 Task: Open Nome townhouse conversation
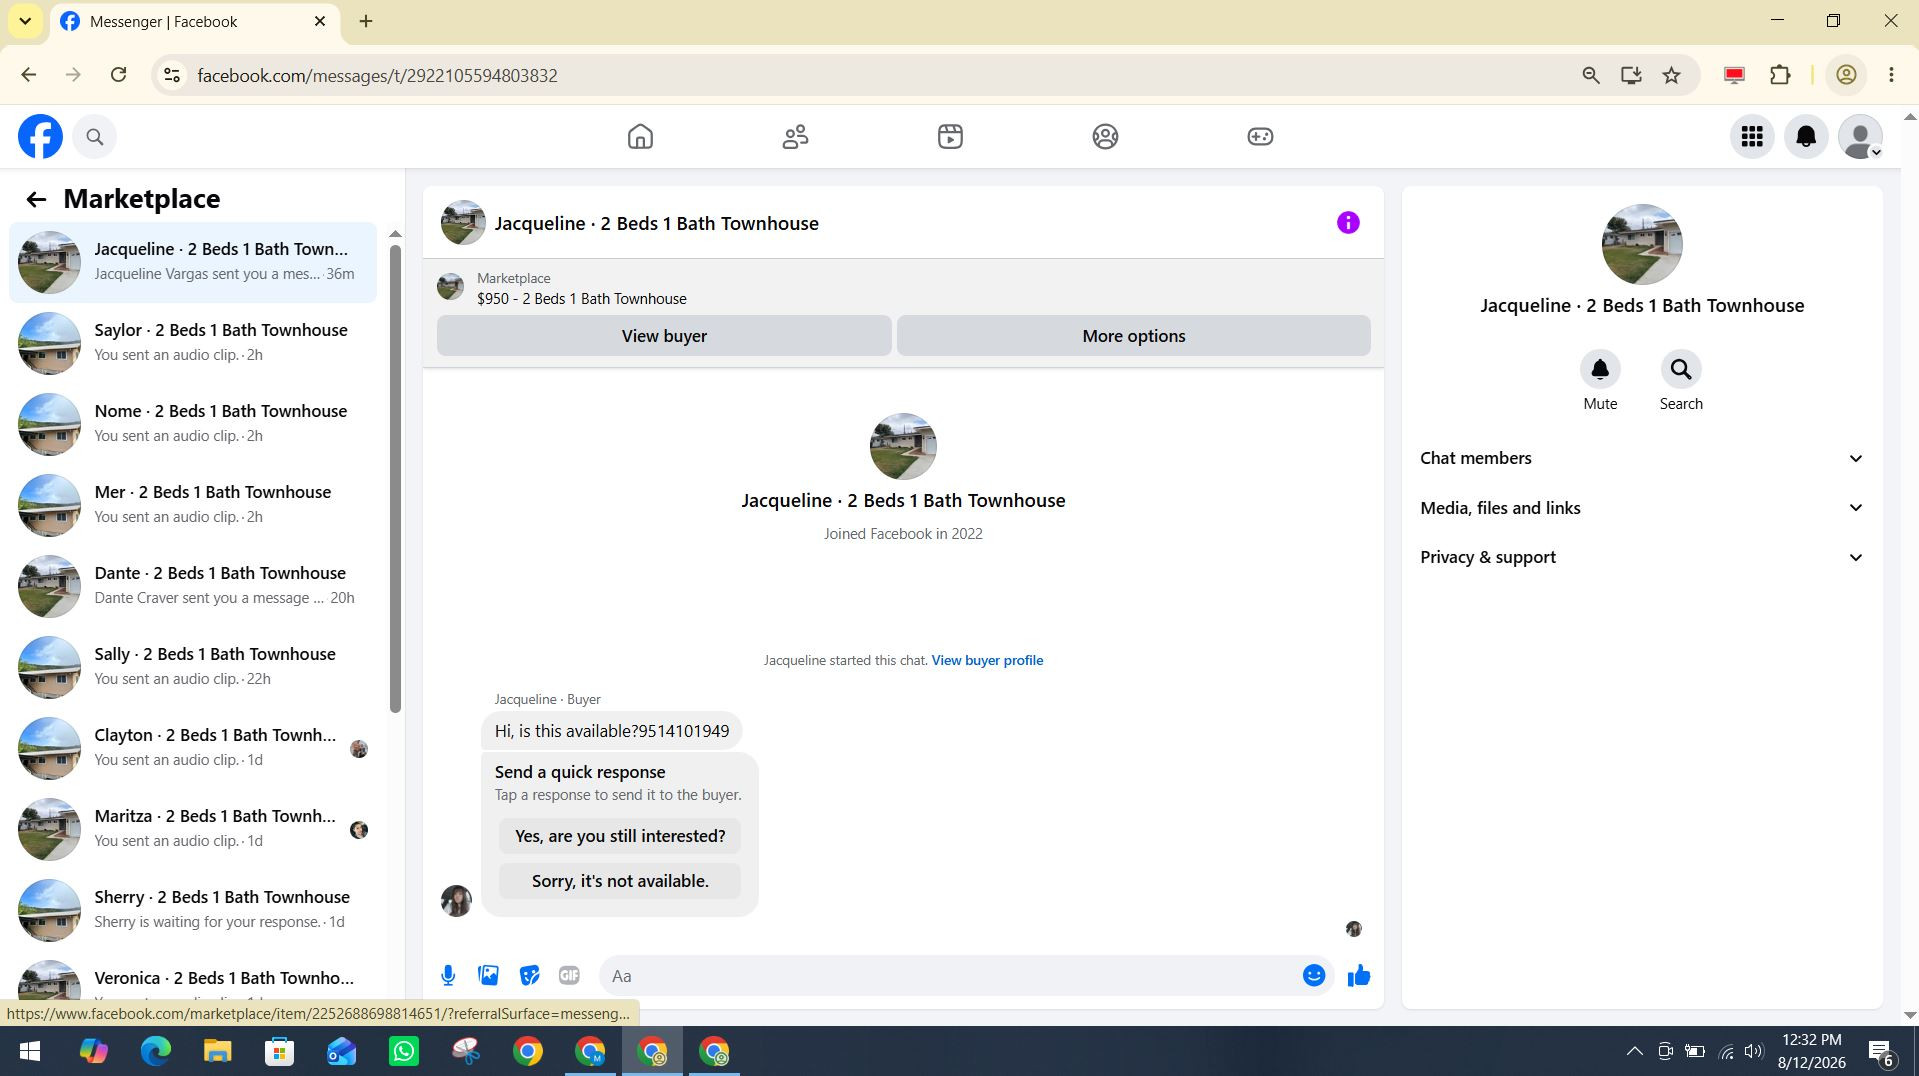click(x=193, y=423)
